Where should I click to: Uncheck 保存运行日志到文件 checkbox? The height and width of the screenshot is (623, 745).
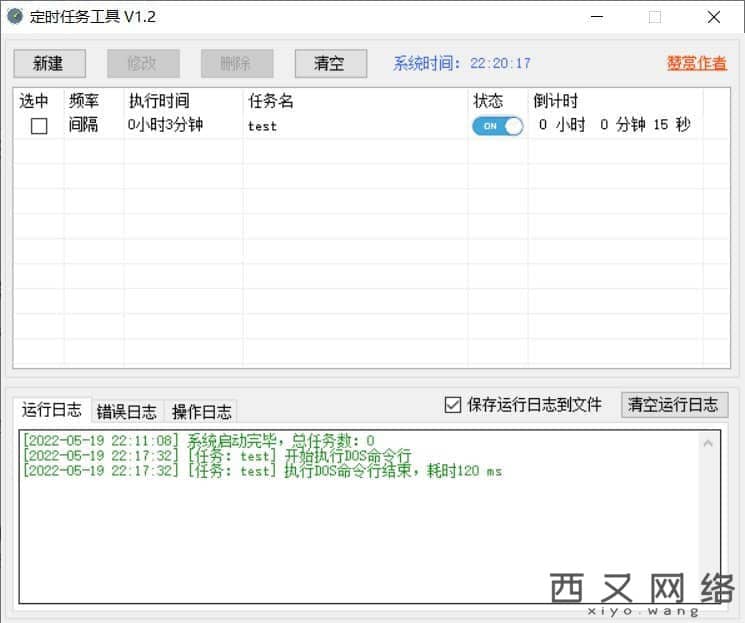tap(452, 404)
